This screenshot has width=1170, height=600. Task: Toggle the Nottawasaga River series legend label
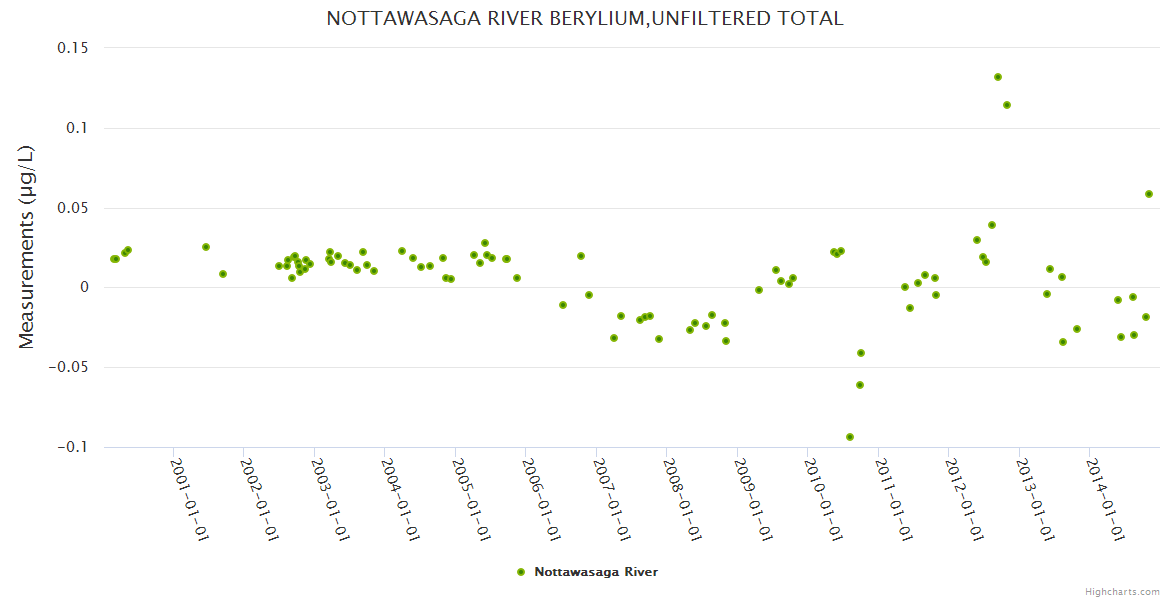click(x=596, y=572)
